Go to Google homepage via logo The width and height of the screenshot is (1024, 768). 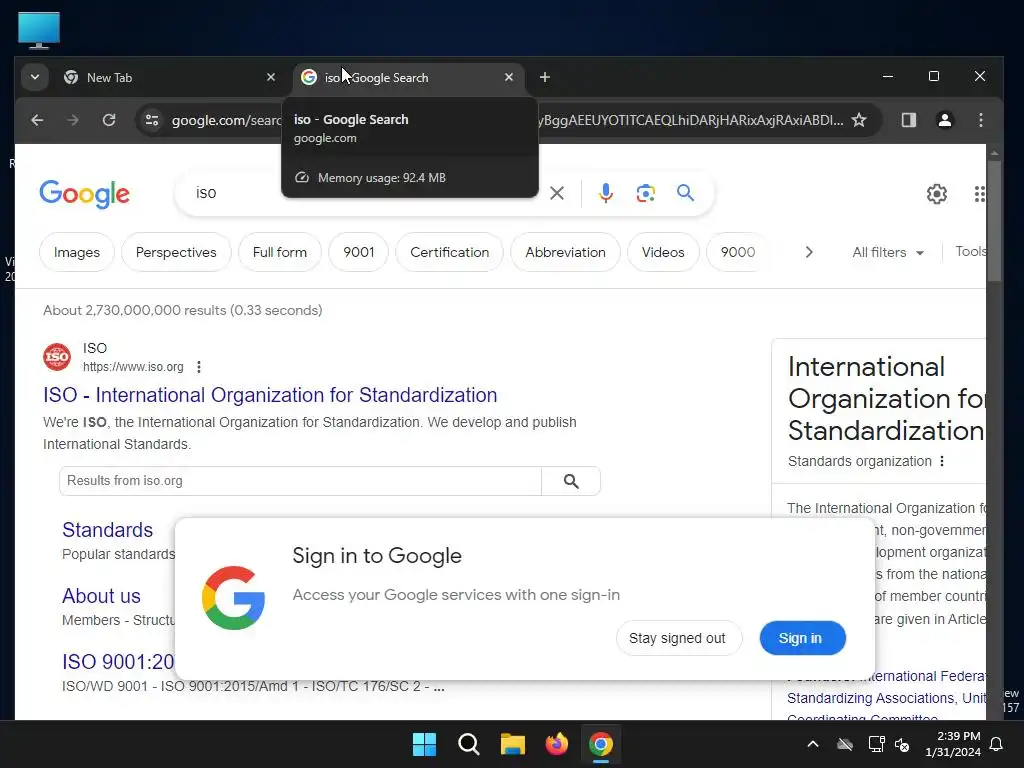pos(84,194)
